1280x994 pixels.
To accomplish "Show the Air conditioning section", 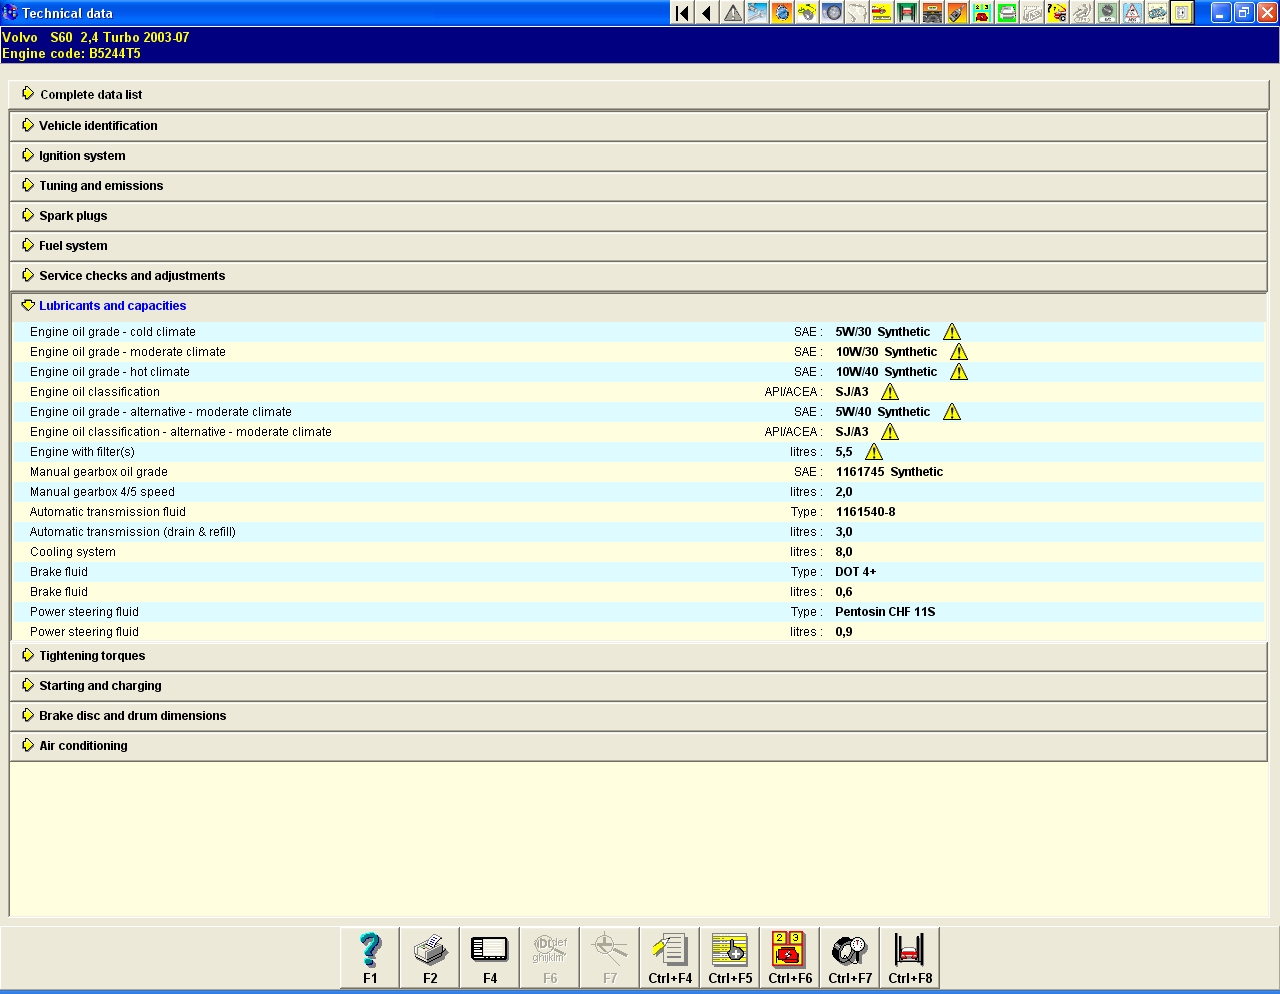I will pyautogui.click(x=639, y=746).
